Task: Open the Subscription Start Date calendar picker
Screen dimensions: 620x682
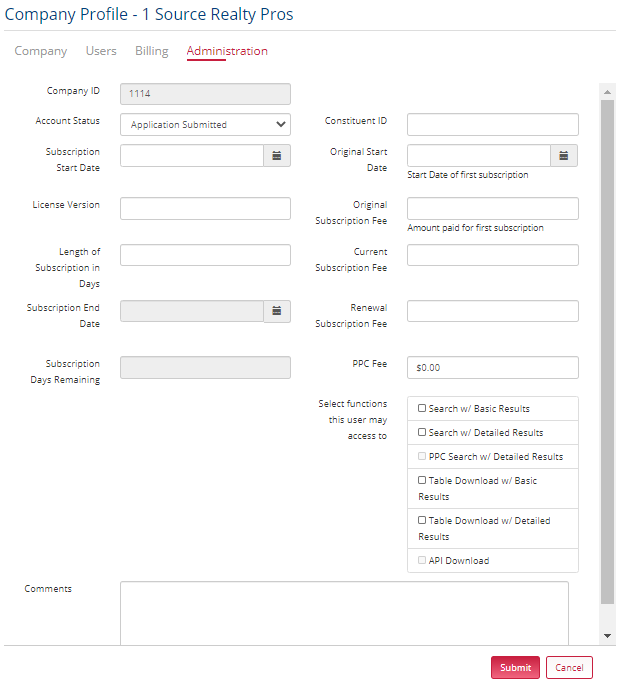Action: point(277,156)
